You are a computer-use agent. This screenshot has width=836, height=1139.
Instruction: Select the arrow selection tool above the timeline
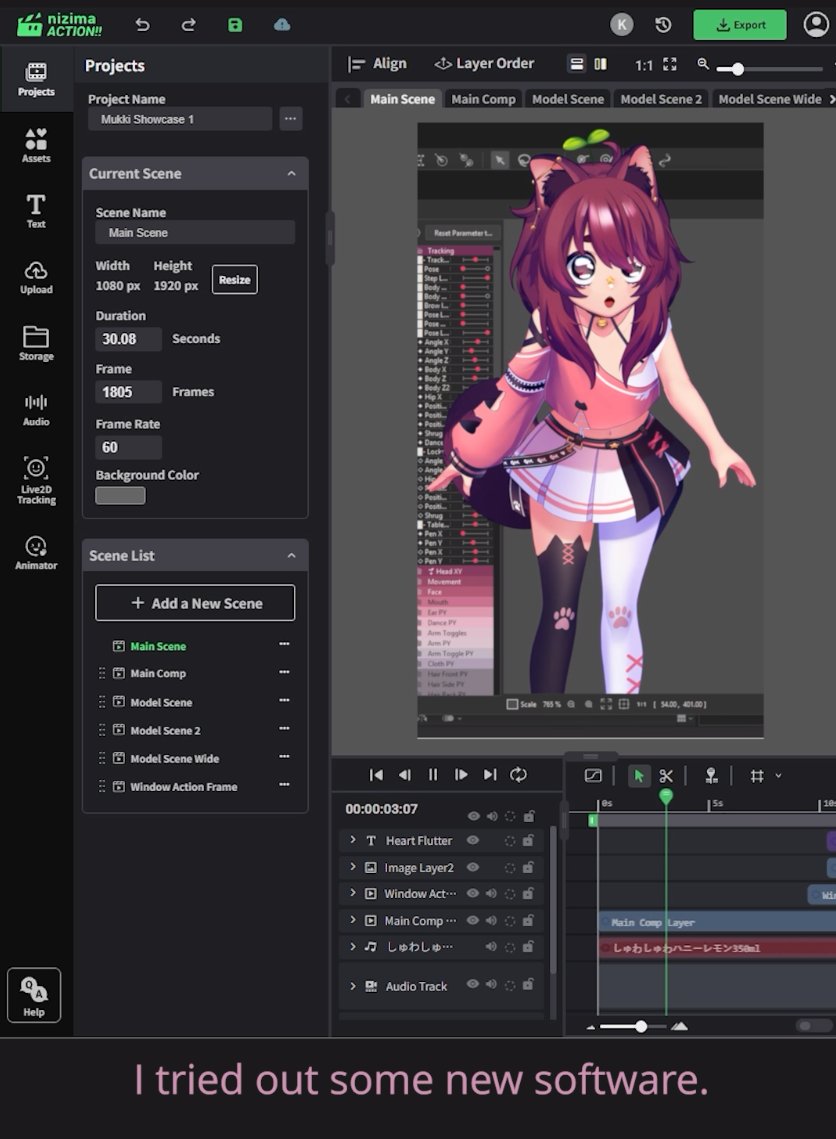point(640,775)
